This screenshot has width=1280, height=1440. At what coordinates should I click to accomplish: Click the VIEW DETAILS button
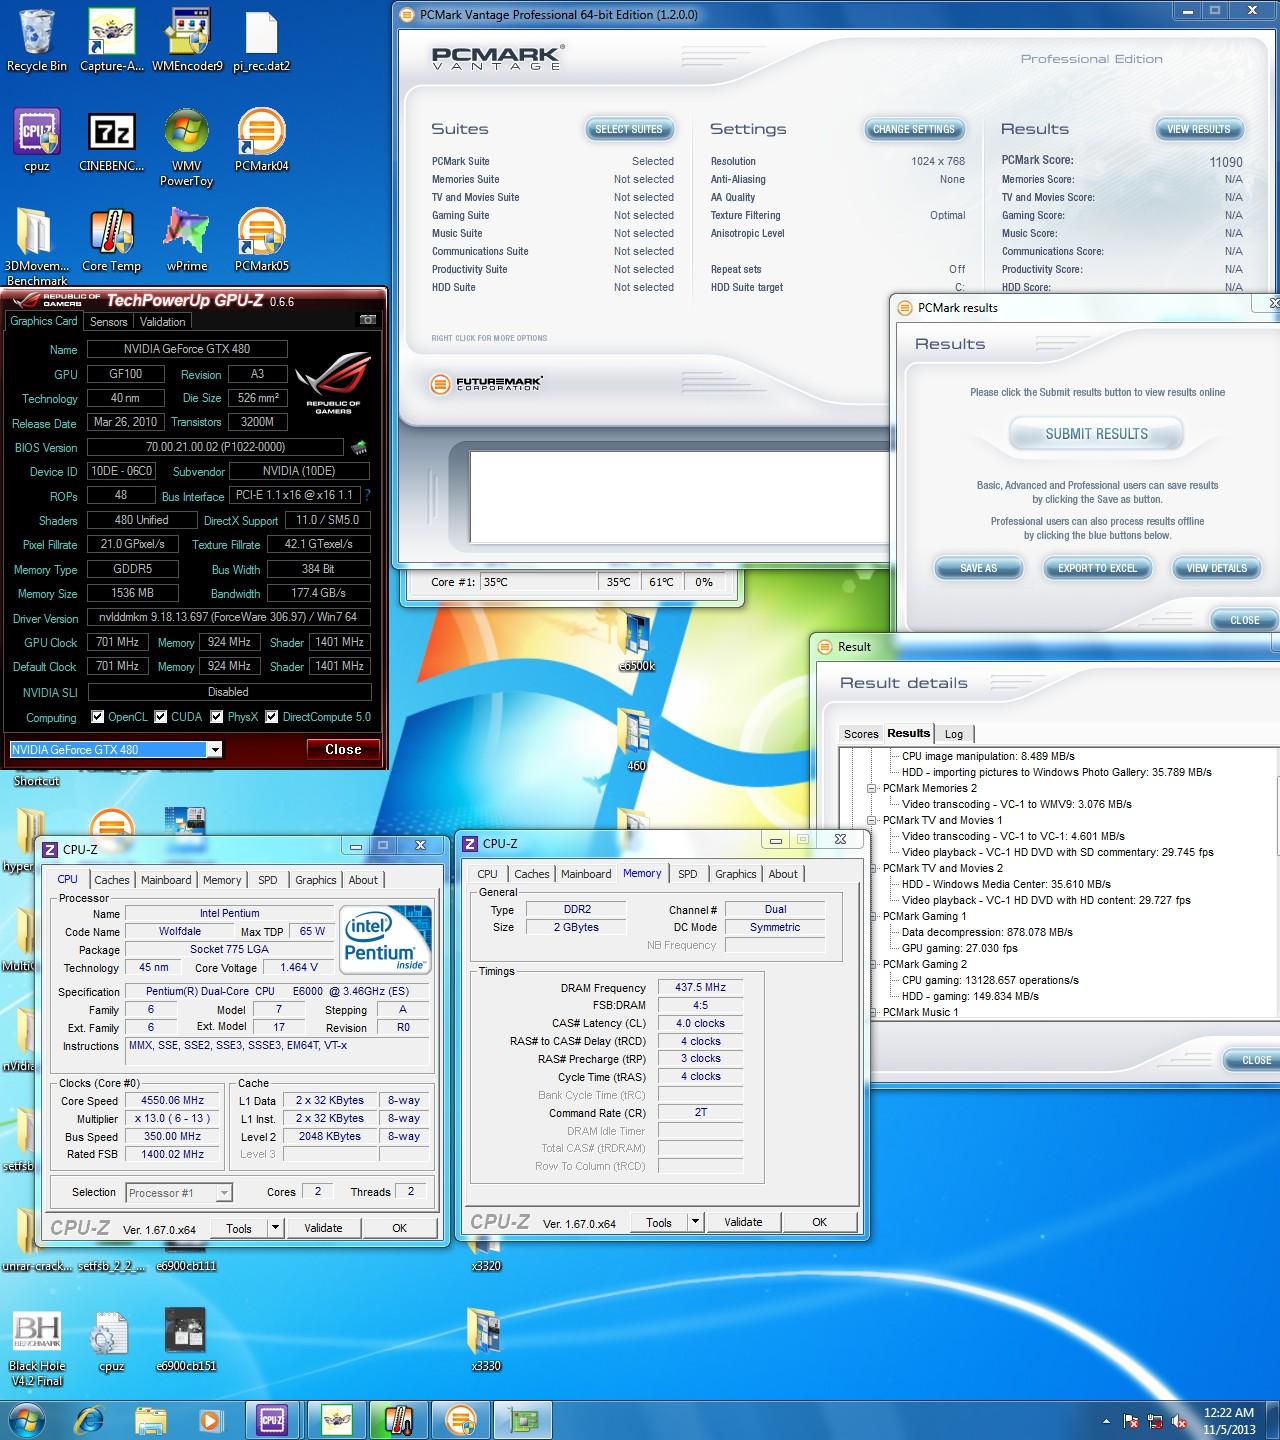(x=1217, y=568)
